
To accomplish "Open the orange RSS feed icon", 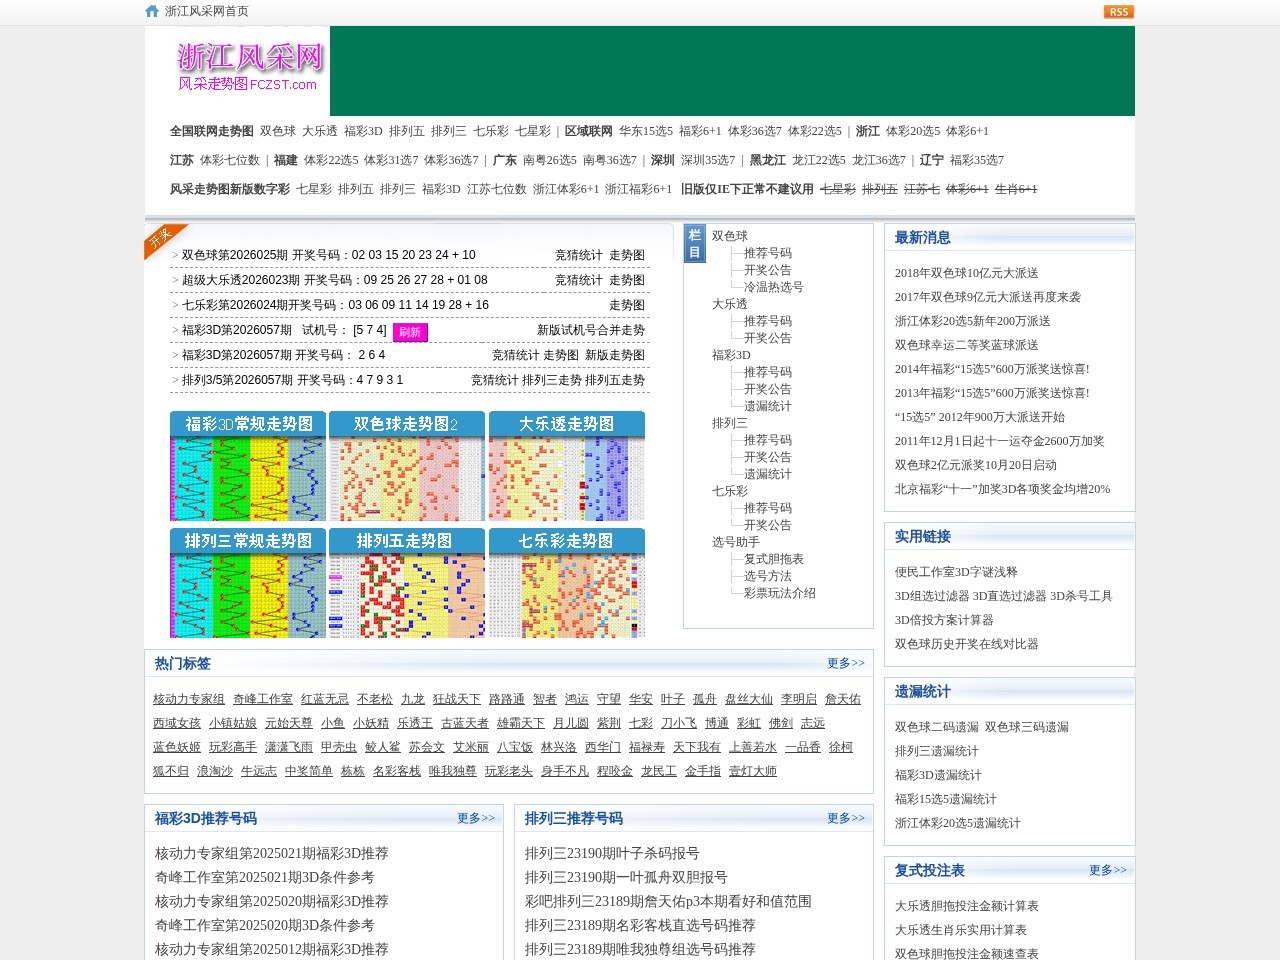I will click(x=1118, y=12).
